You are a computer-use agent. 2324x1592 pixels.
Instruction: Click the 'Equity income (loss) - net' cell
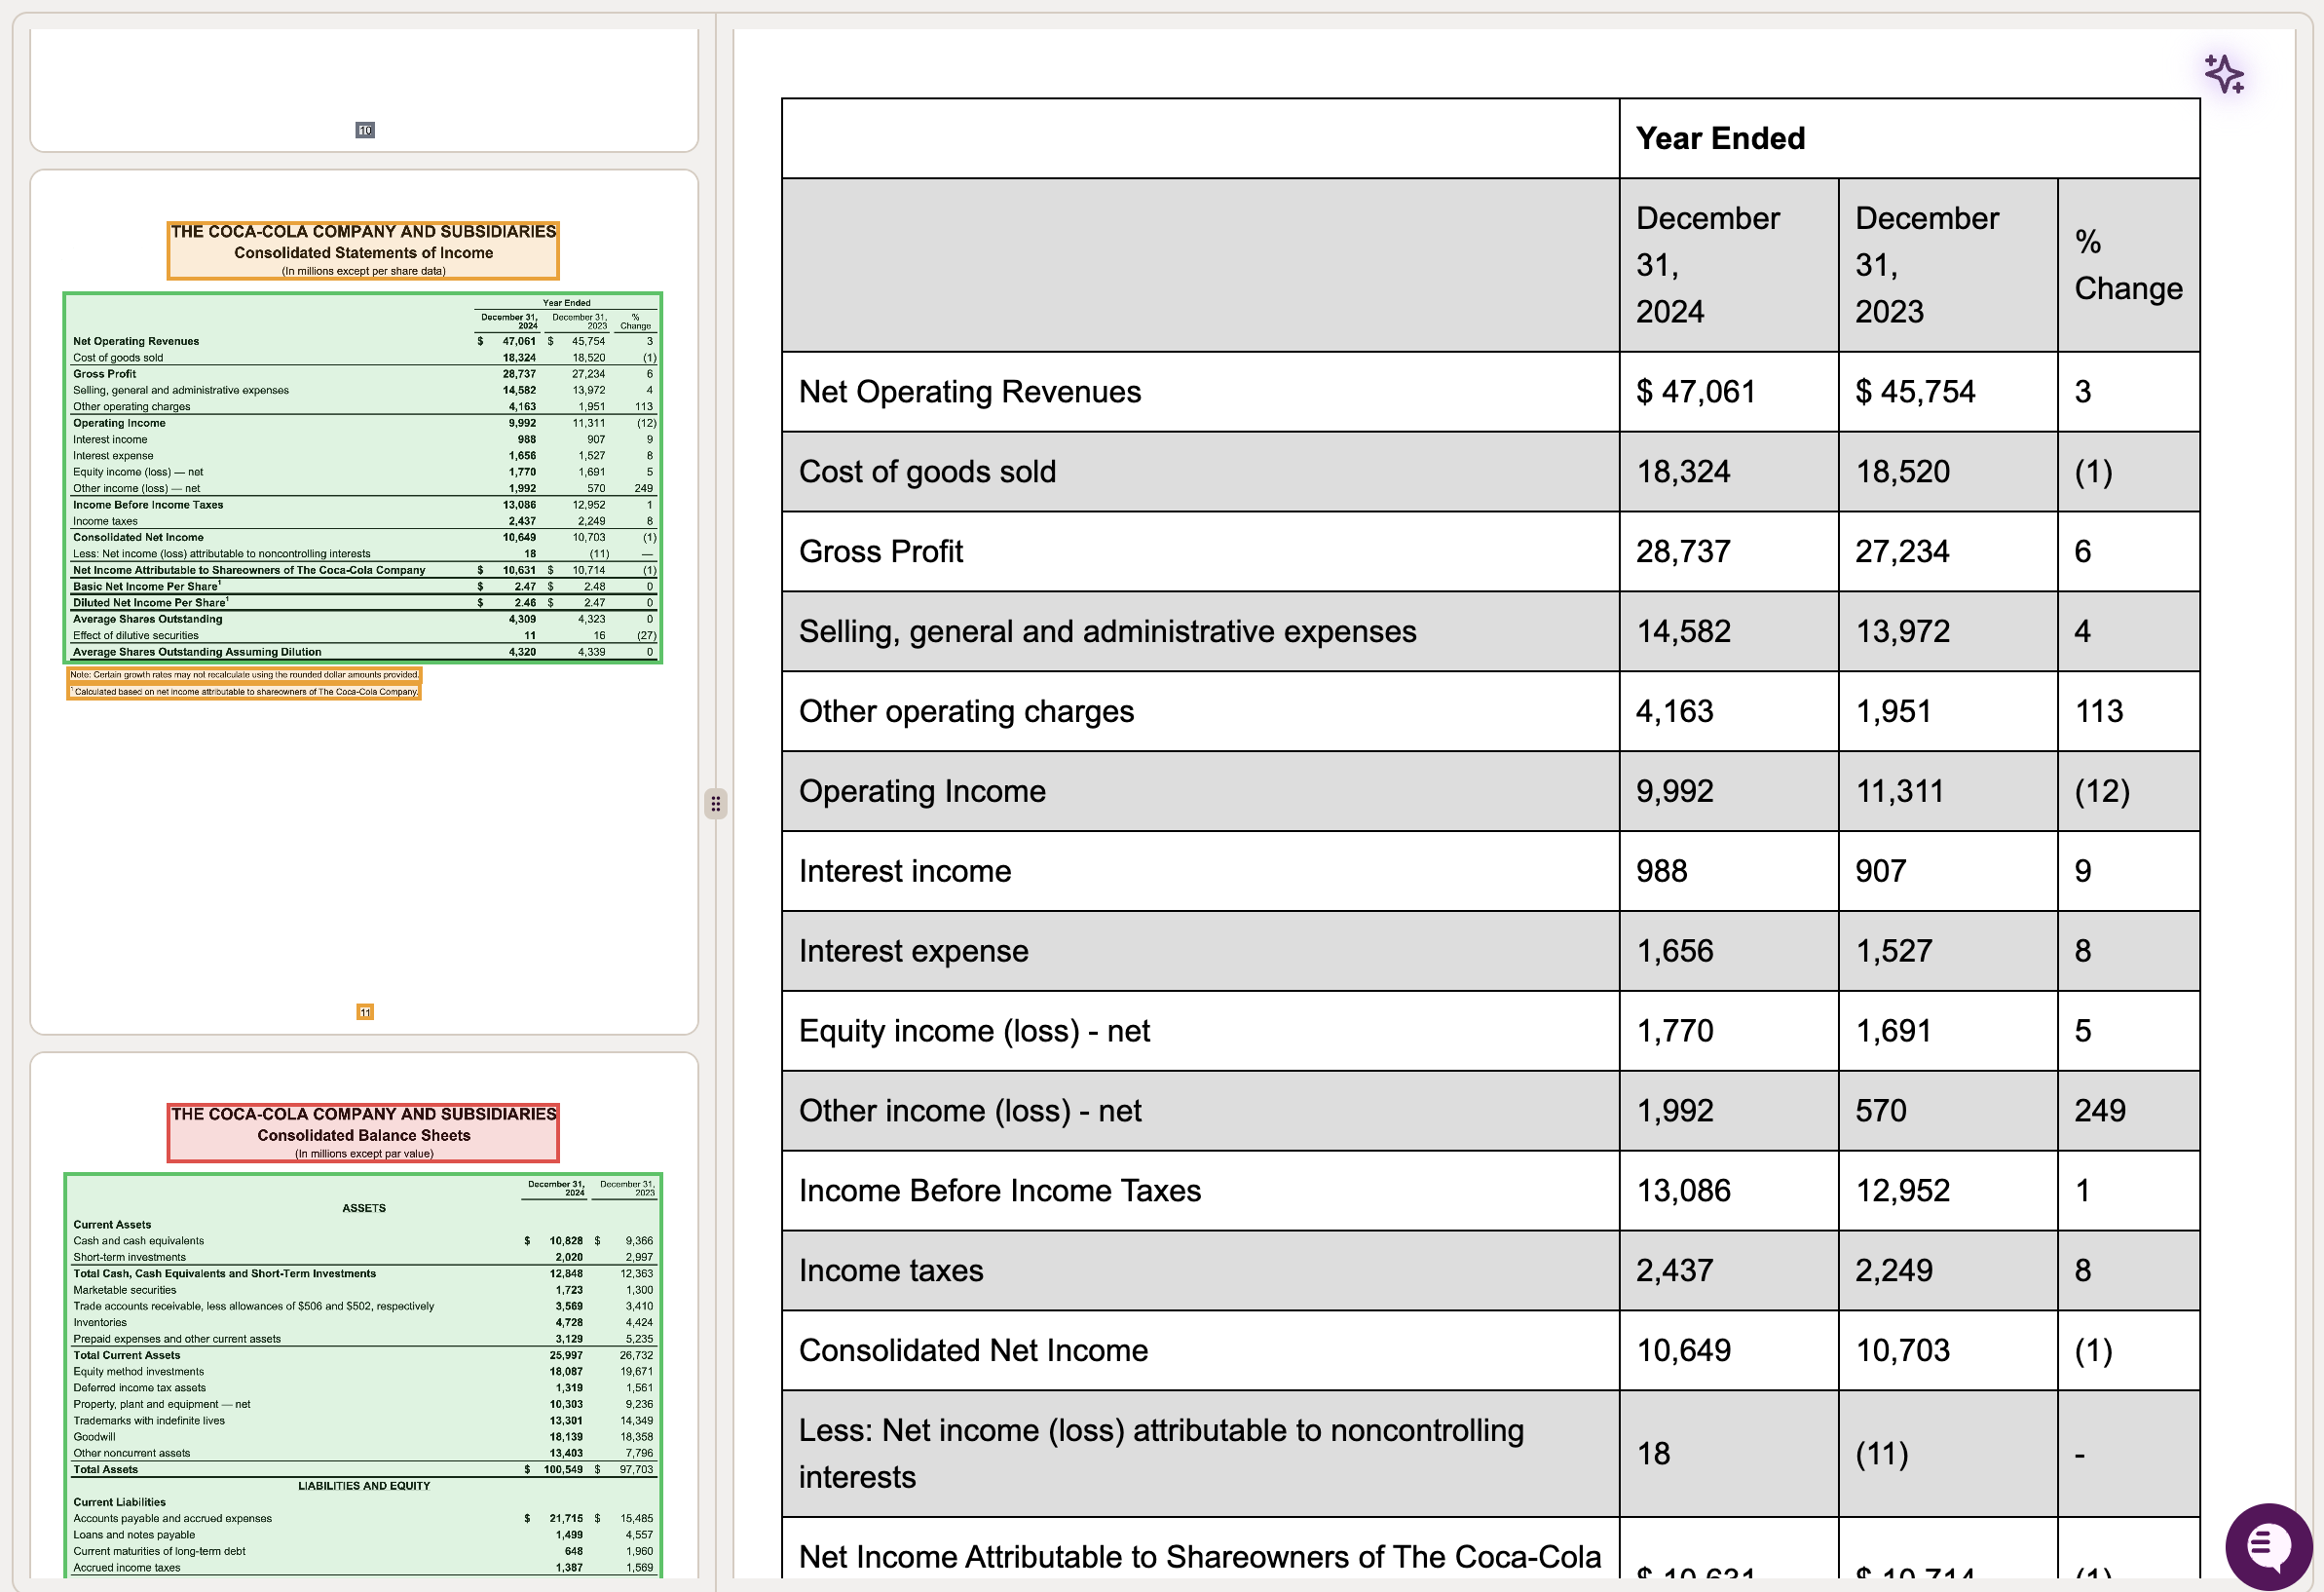1200,1032
